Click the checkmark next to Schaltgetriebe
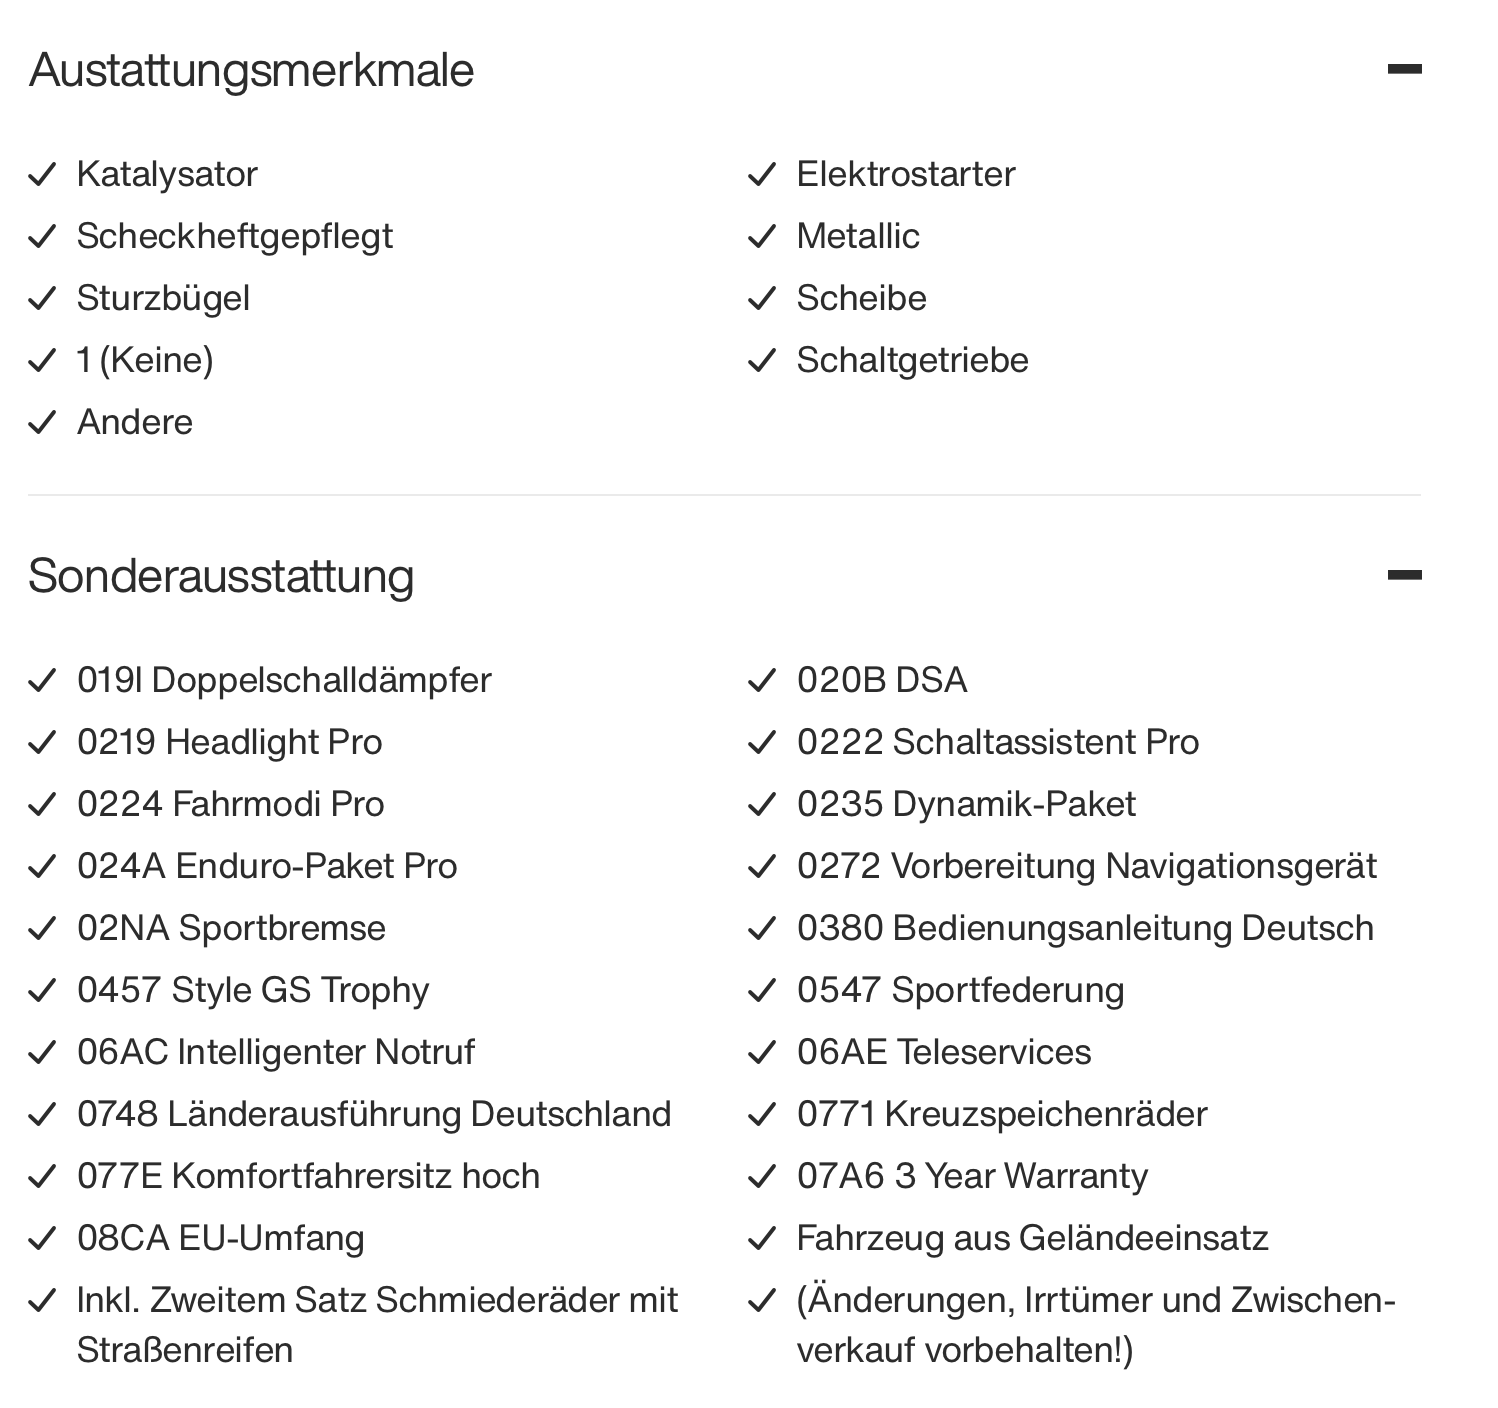Screen dimensions: 1498x1408 click(762, 361)
